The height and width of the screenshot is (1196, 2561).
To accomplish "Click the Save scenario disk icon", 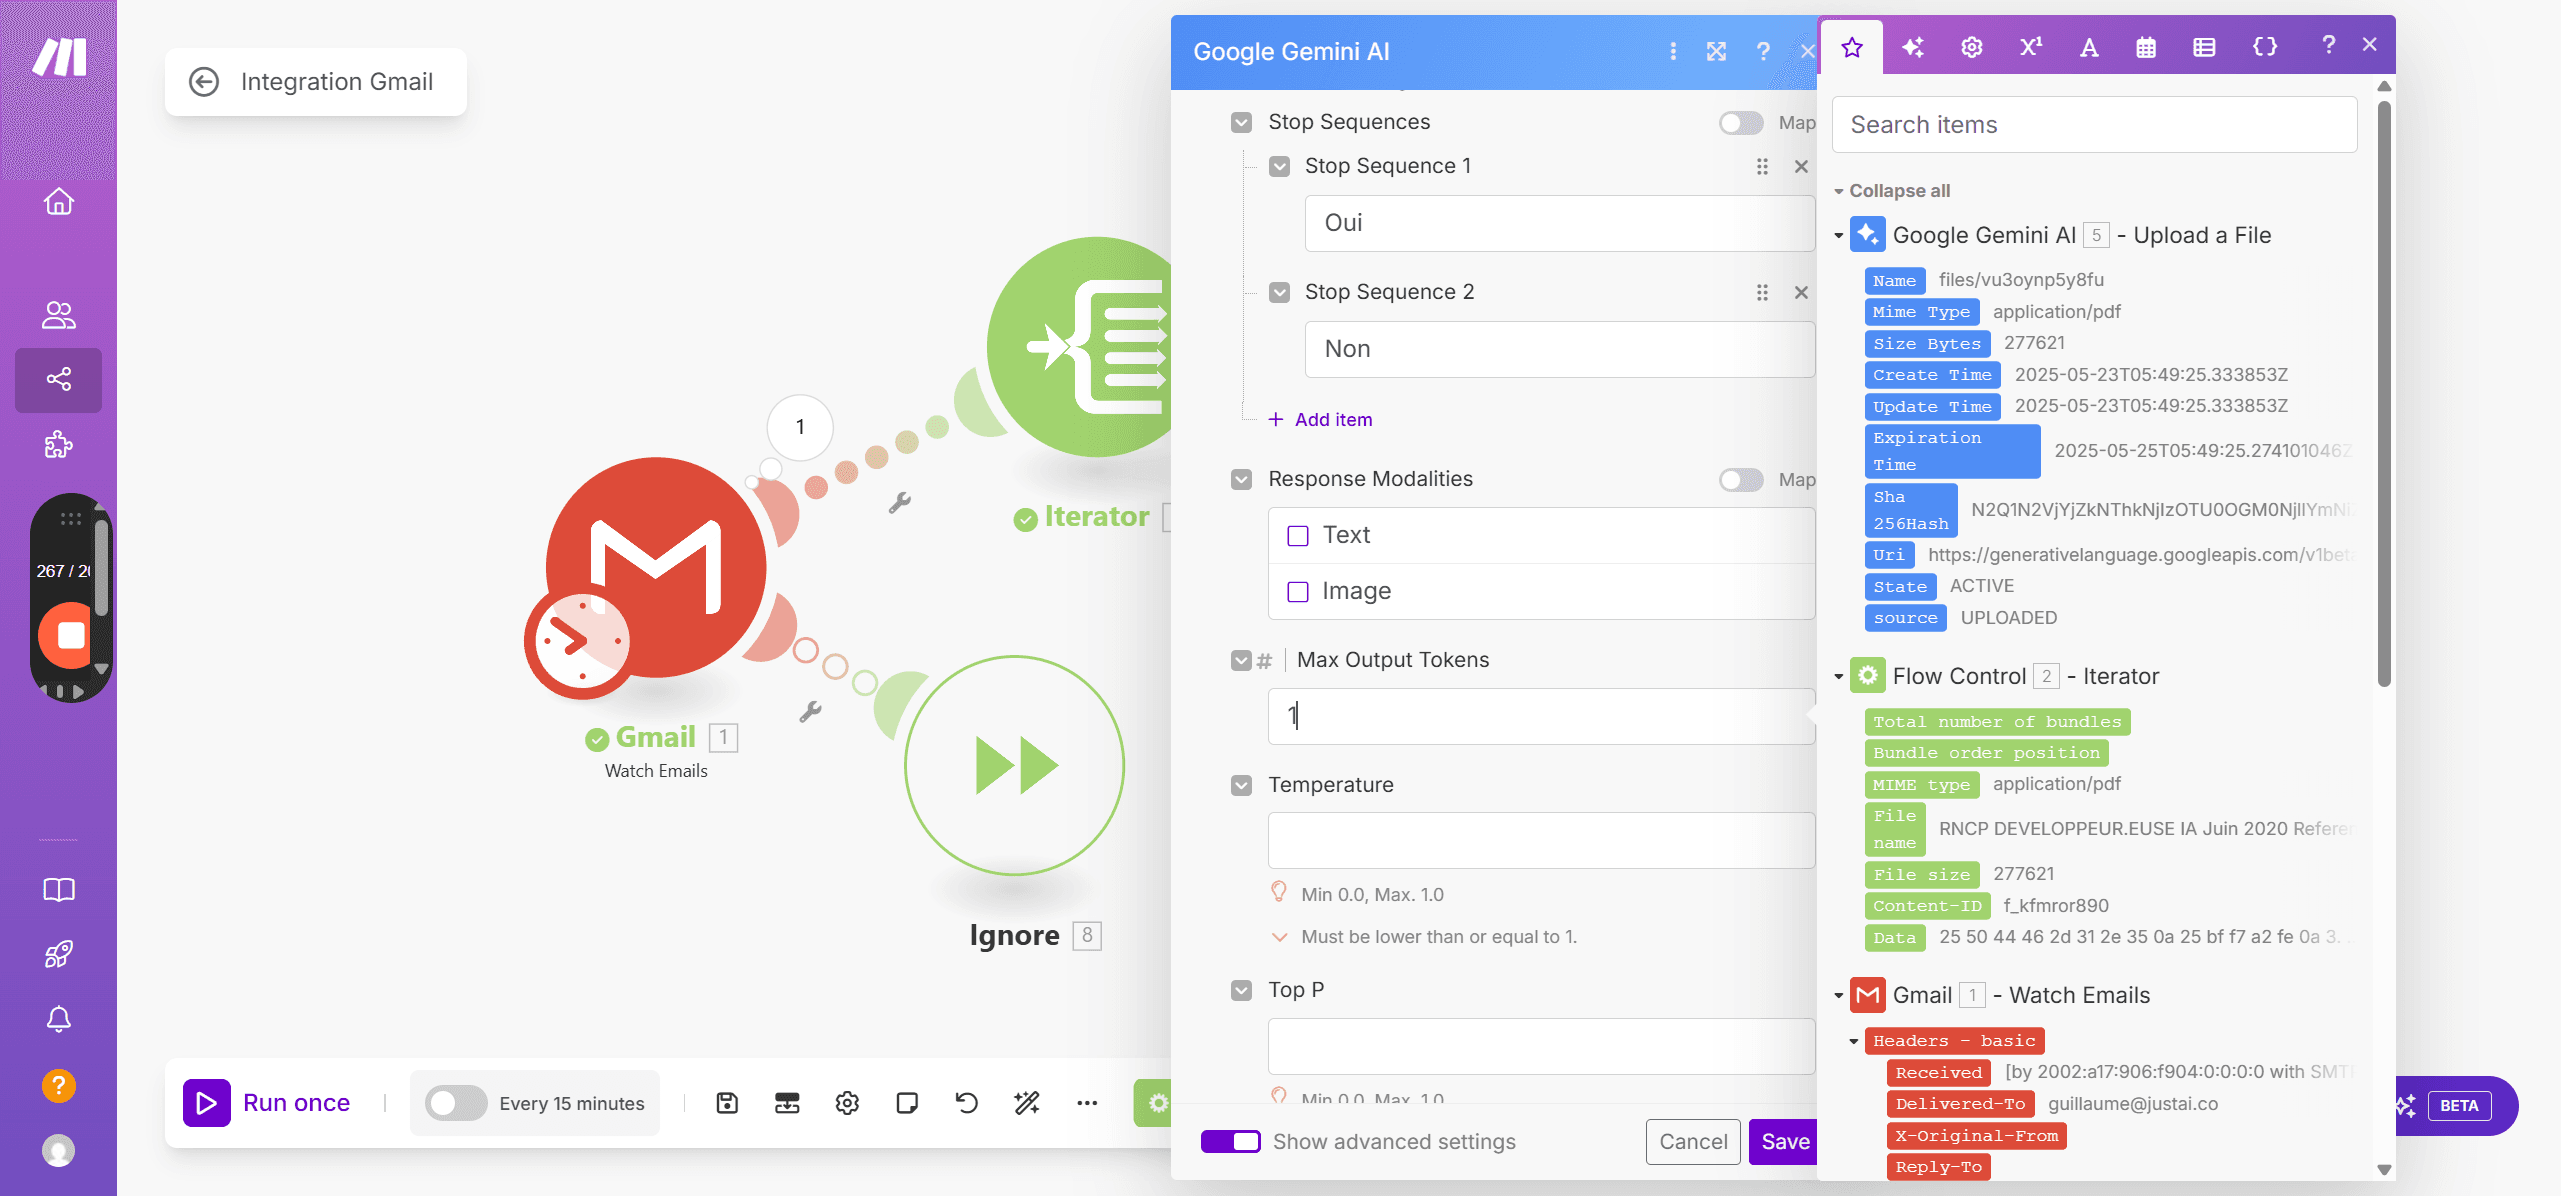I will (x=727, y=1103).
